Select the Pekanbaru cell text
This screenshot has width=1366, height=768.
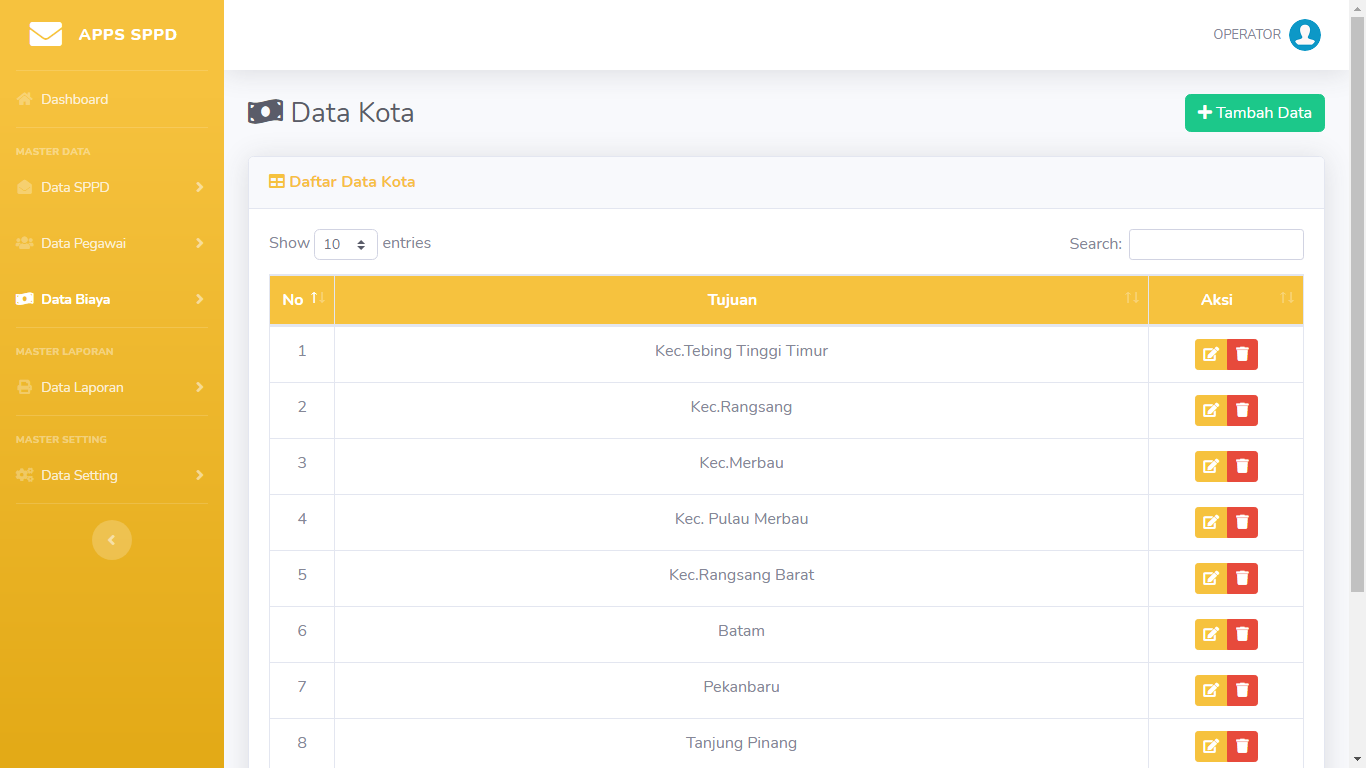pyautogui.click(x=741, y=687)
